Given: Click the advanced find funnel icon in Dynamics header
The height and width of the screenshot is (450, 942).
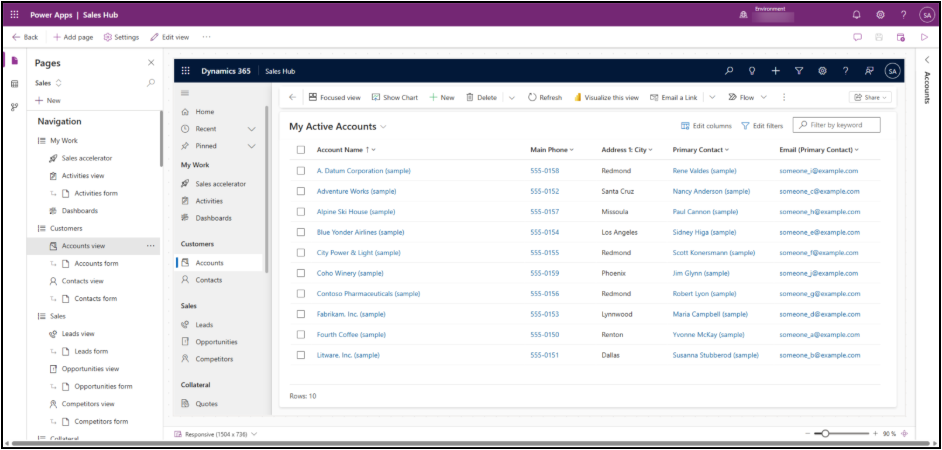Looking at the screenshot, I should 799,71.
